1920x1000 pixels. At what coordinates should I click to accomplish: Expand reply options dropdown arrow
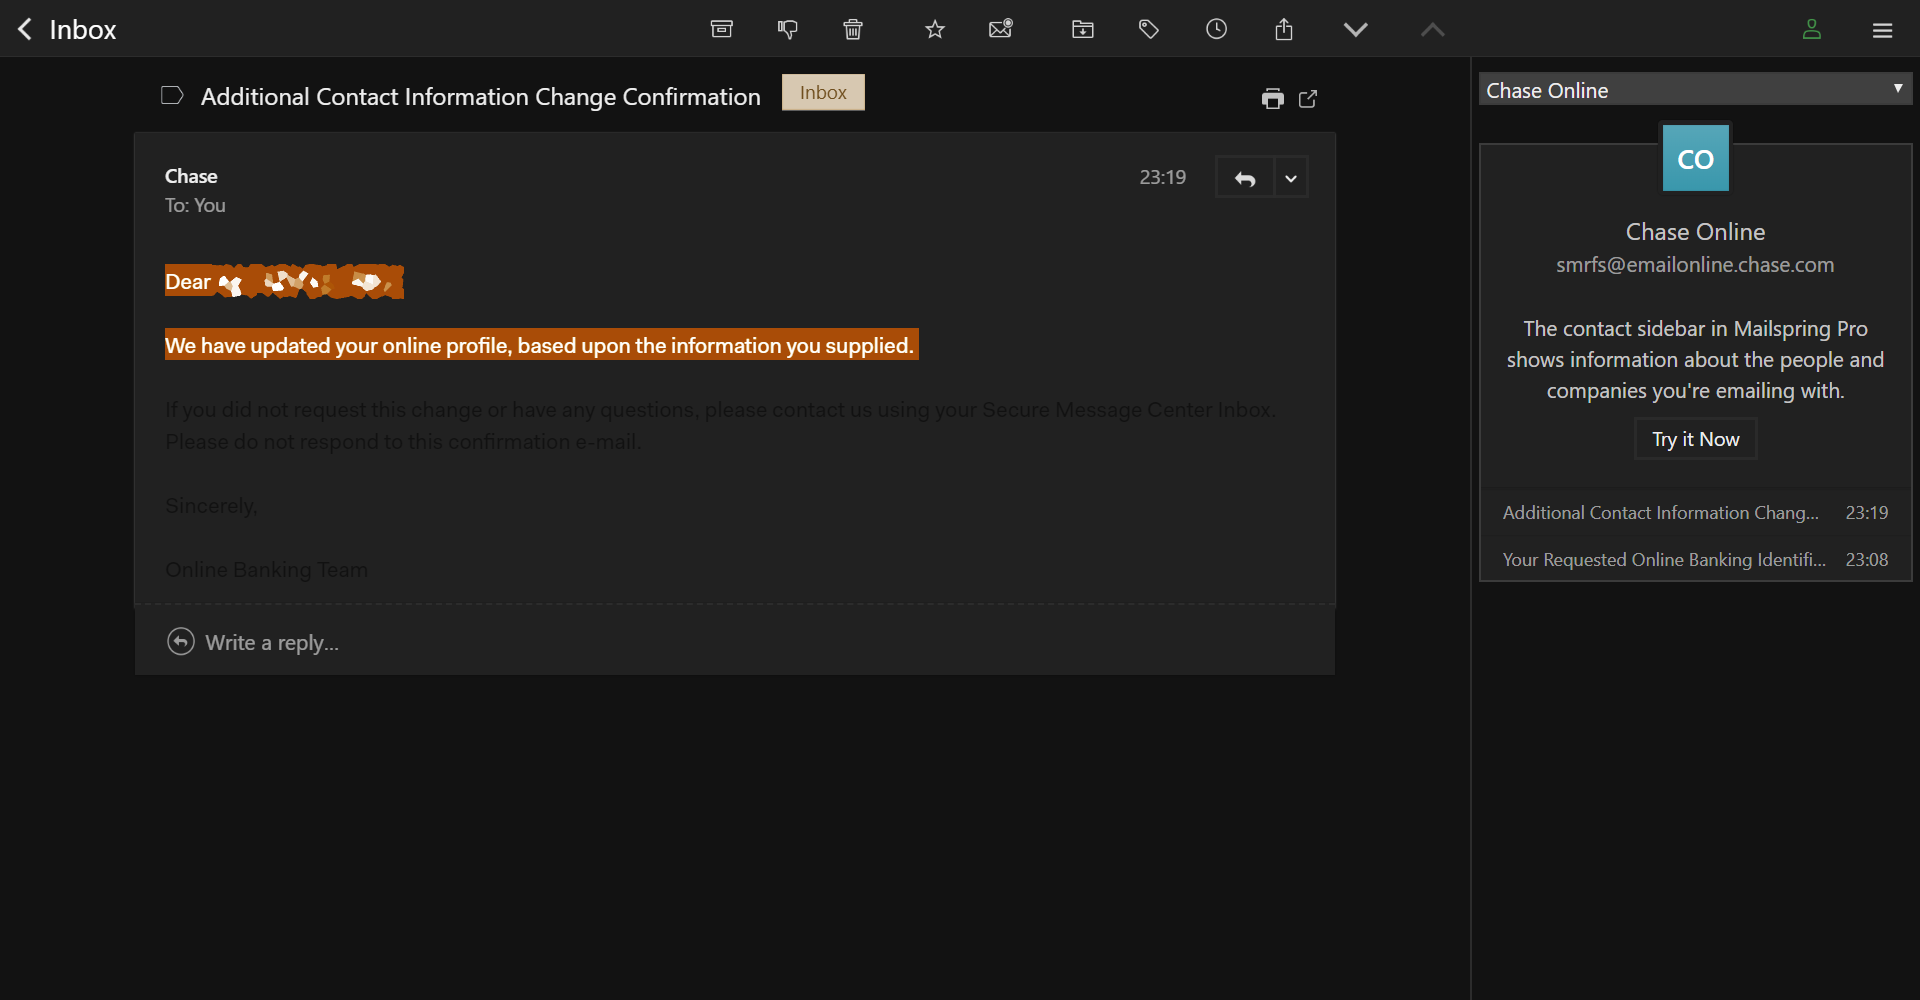1291,178
